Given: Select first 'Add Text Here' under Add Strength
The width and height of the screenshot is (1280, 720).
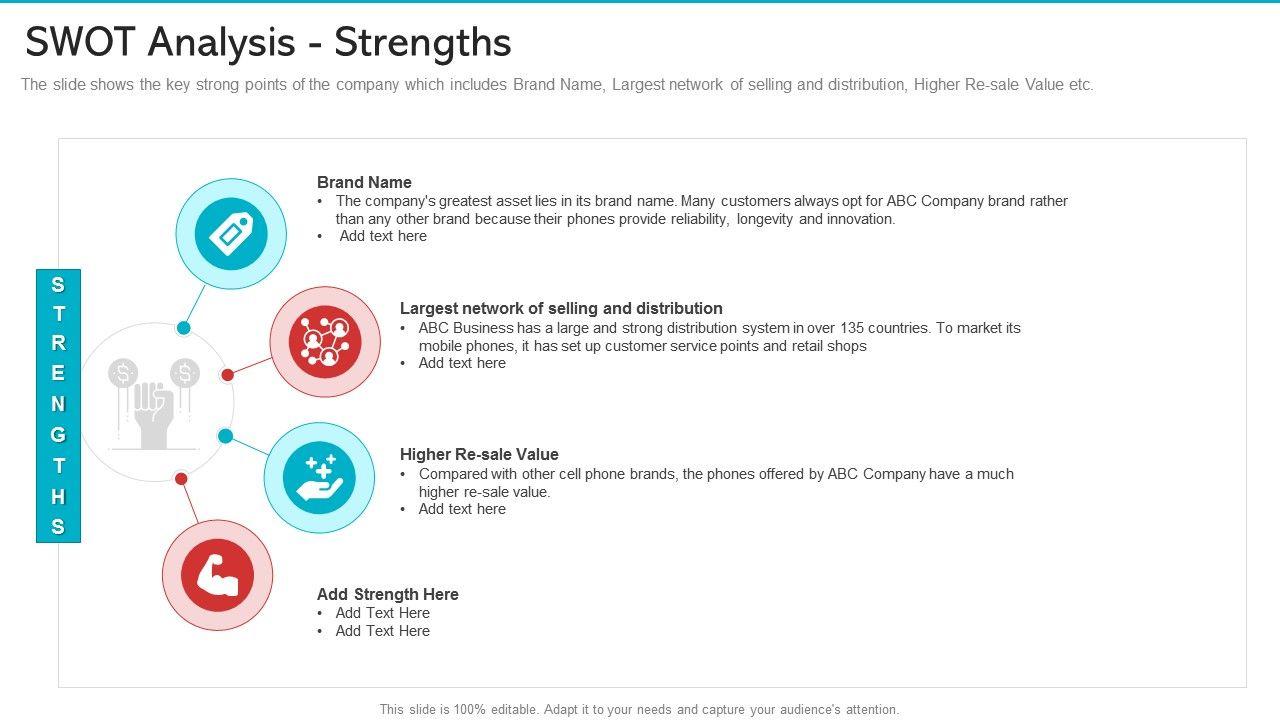Looking at the screenshot, I should coord(383,613).
